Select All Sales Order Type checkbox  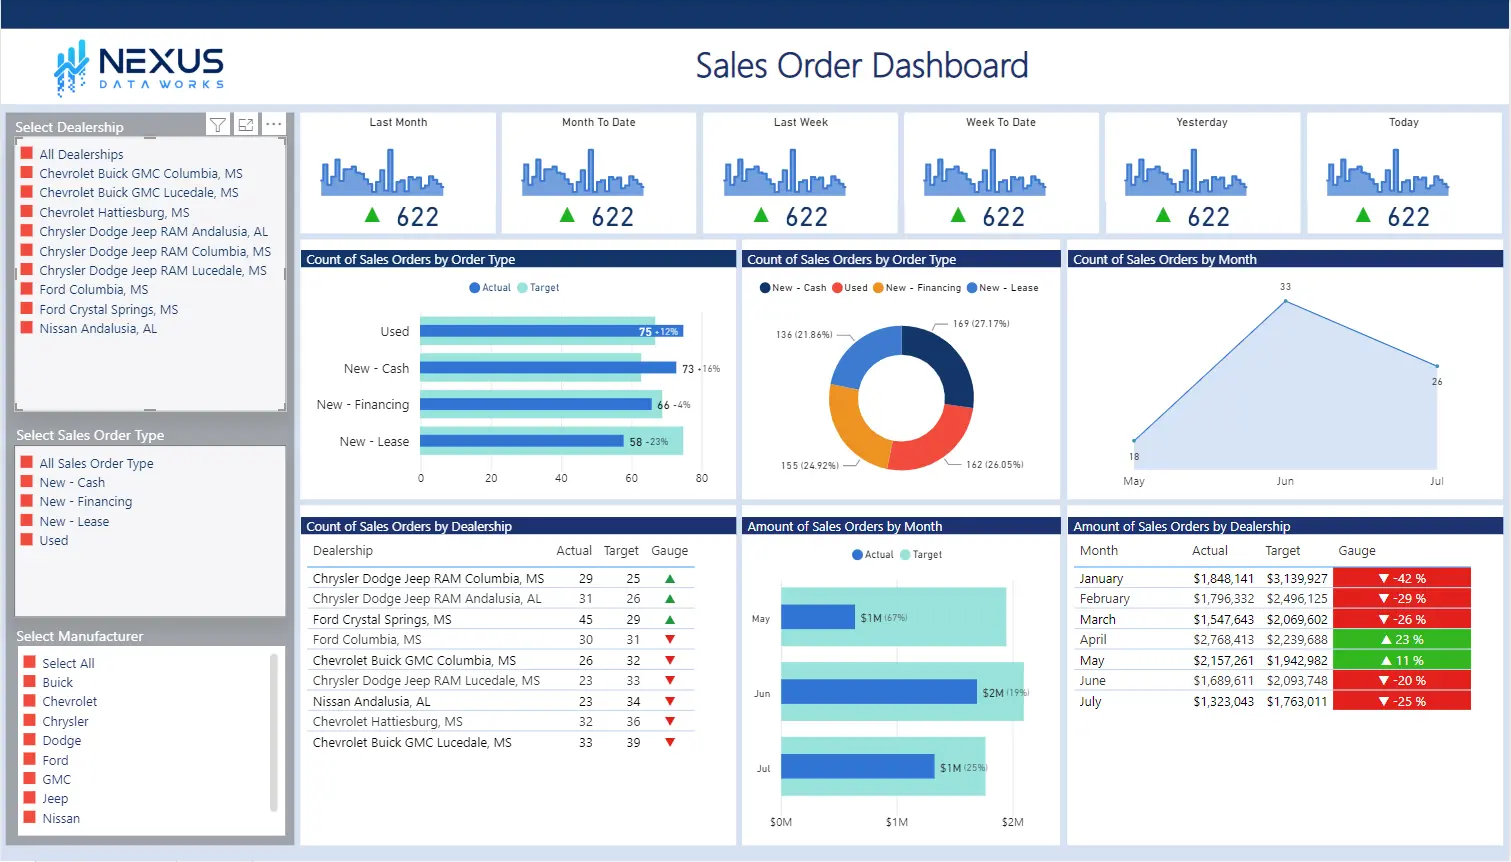point(27,462)
